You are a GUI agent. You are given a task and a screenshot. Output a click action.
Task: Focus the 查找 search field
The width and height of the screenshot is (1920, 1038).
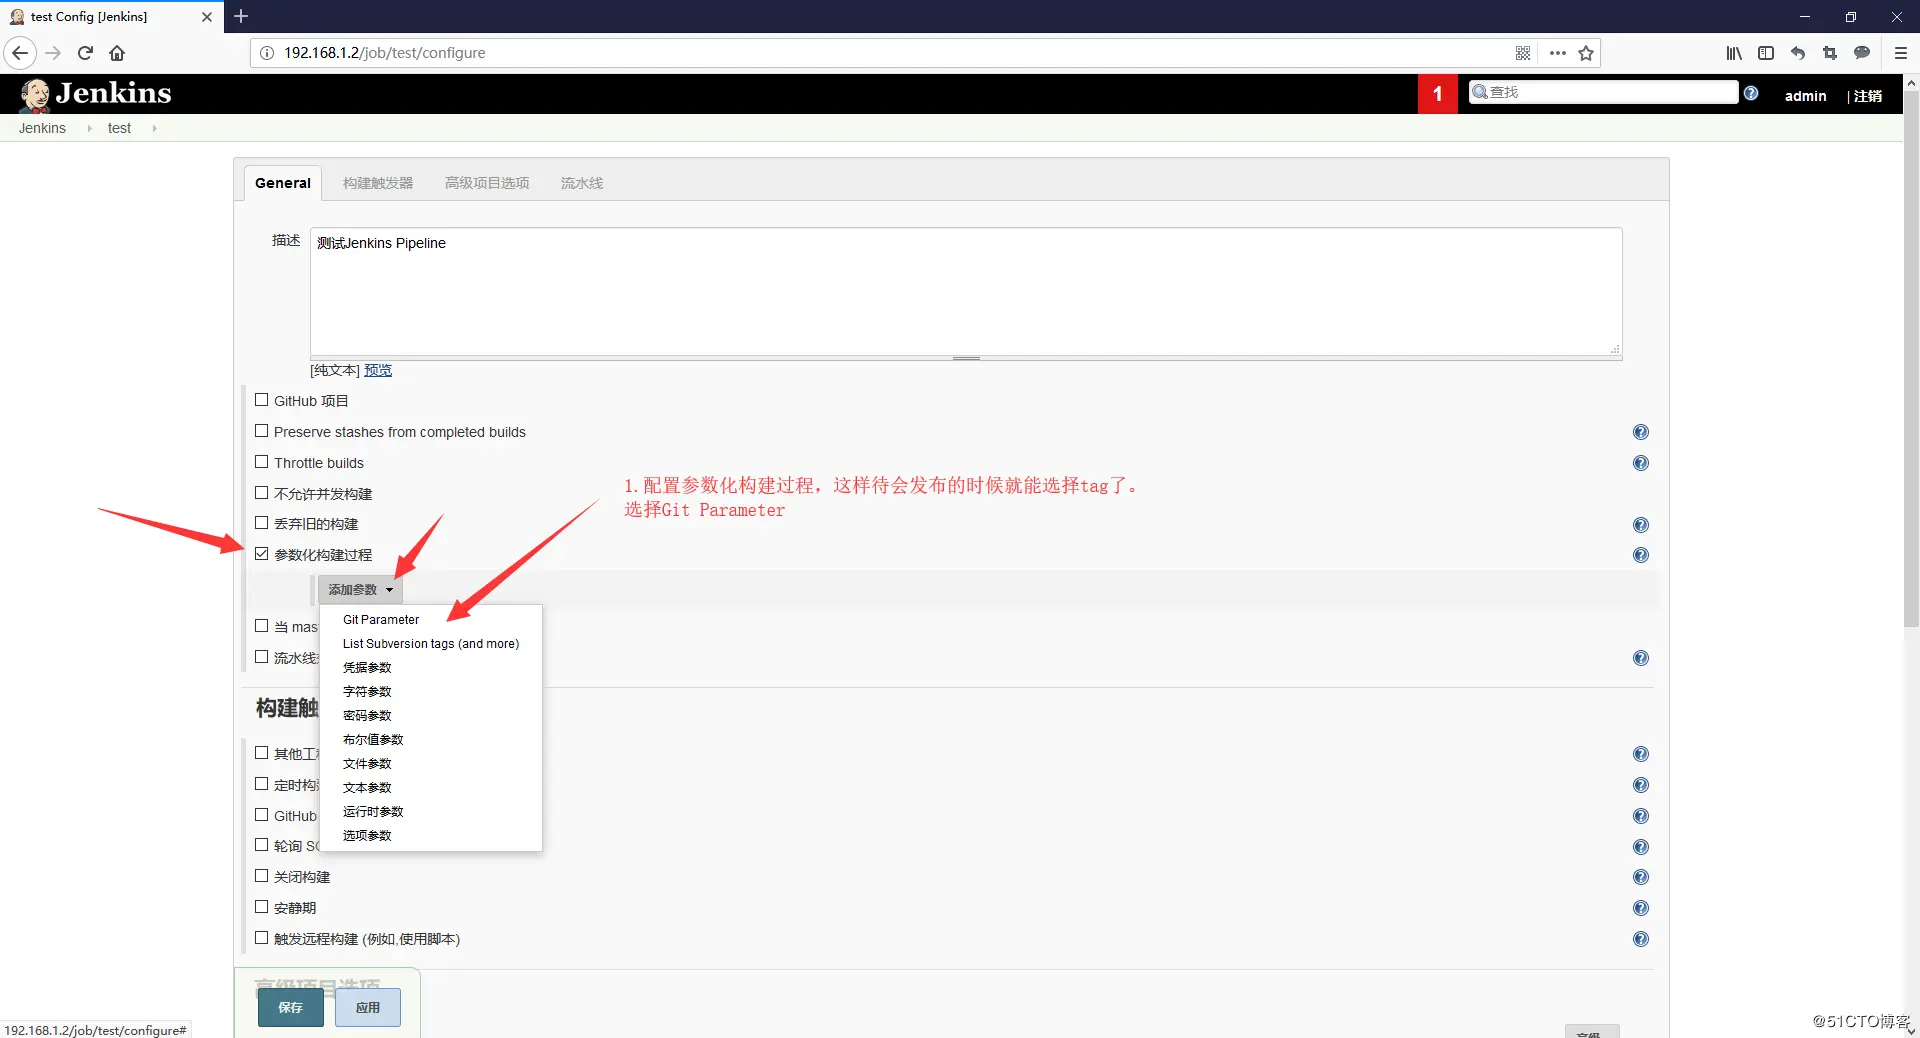click(1604, 92)
